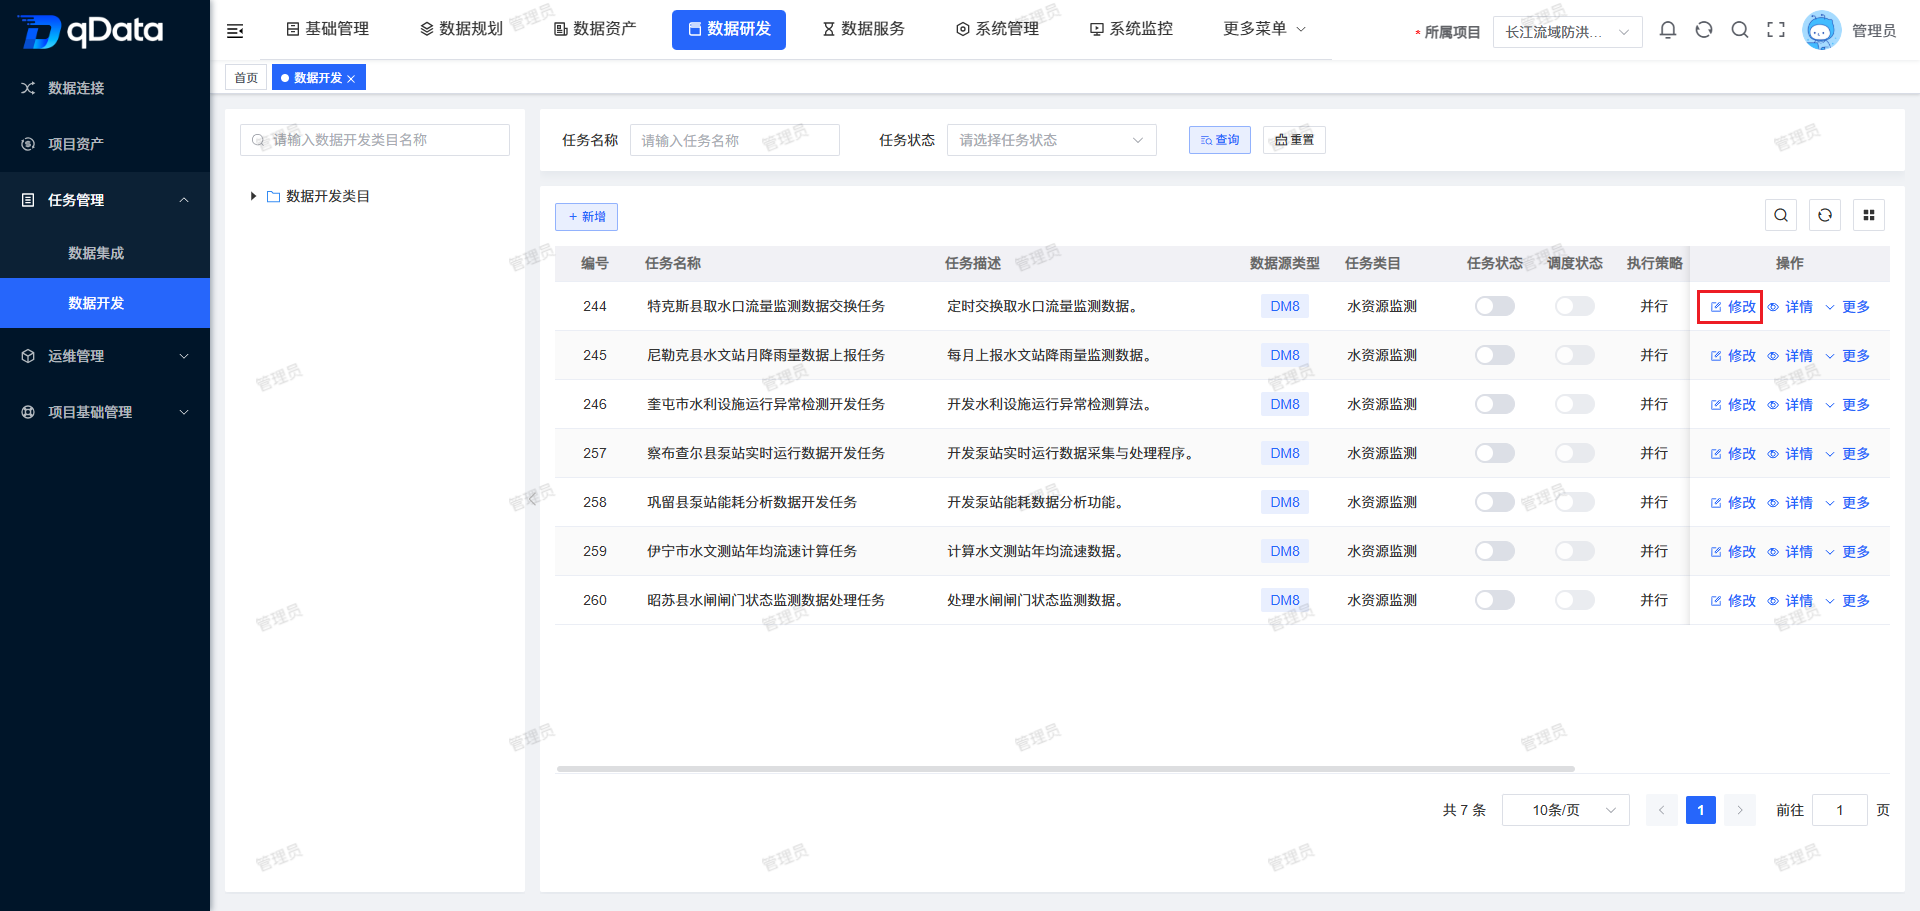Screen dimensions: 1920x911
Task: Edit task 257
Action: [x=1733, y=454]
